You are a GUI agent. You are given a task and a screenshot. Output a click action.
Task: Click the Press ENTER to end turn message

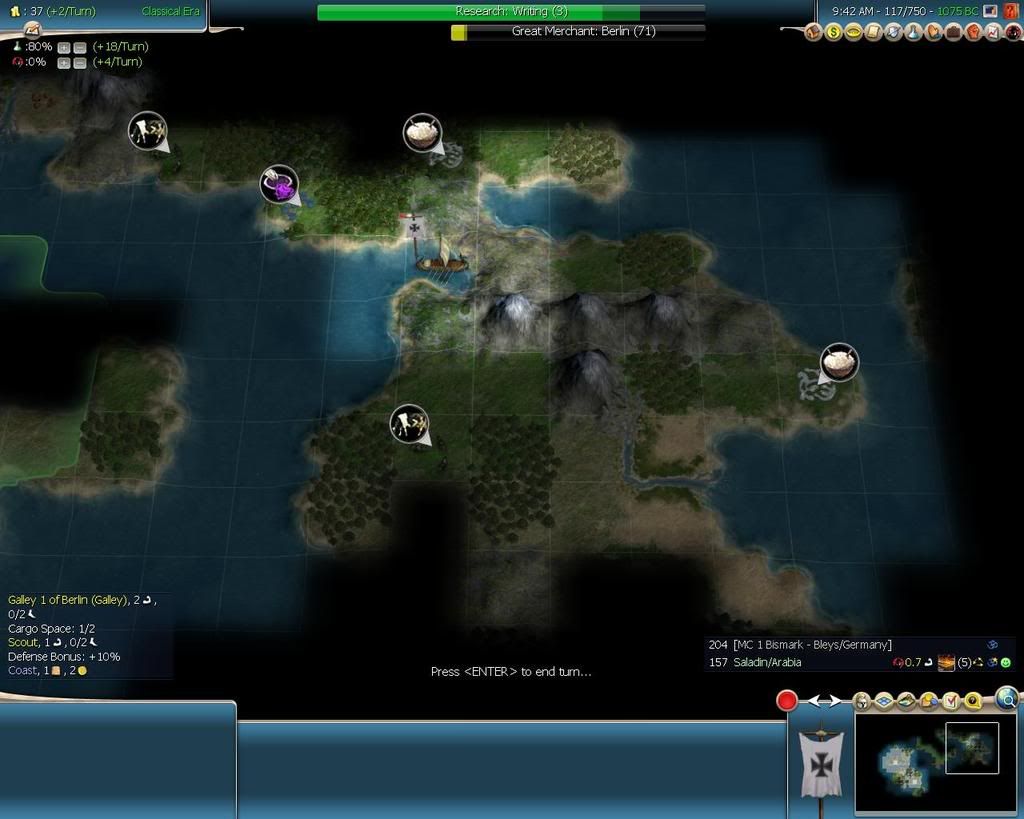point(511,671)
